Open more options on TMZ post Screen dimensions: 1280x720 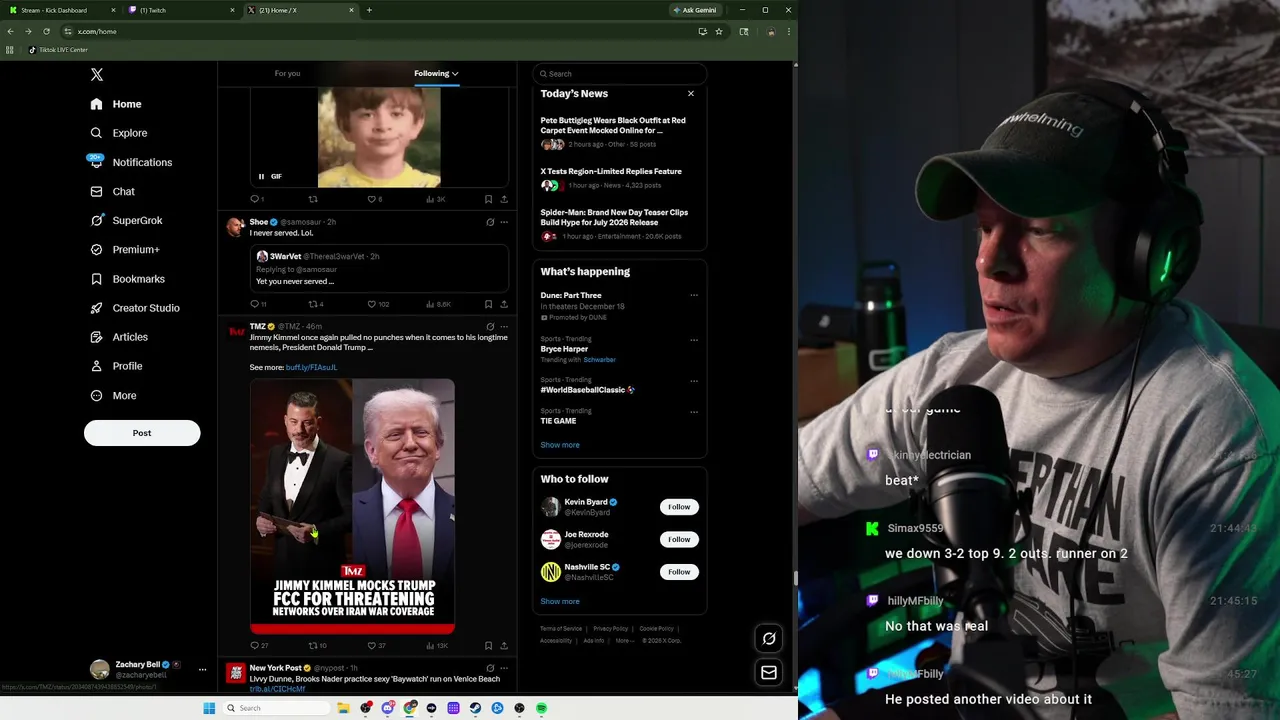pyautogui.click(x=504, y=326)
